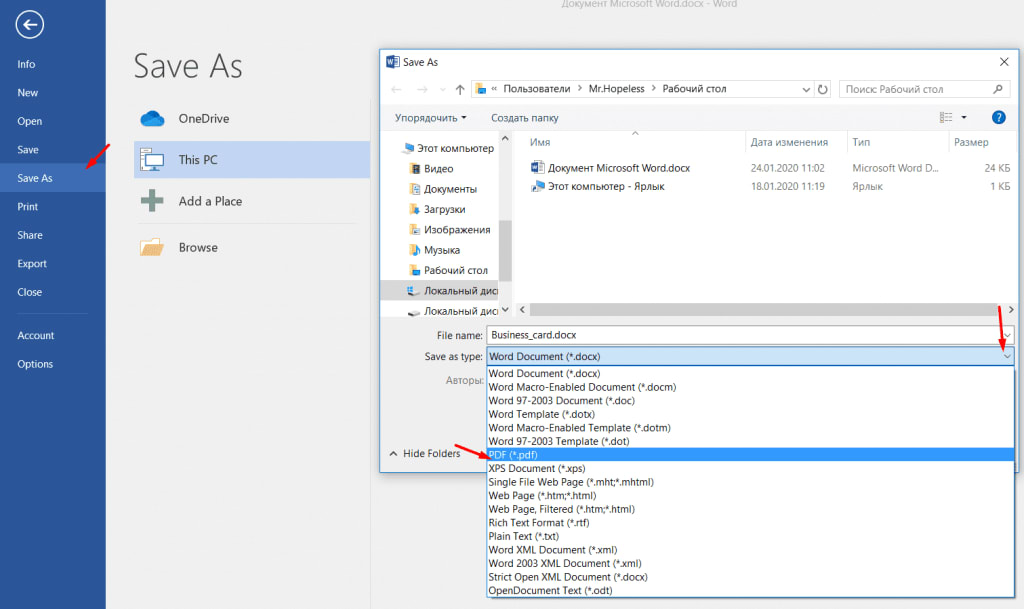
Task: Click the Музыка folder icon
Action: coord(415,250)
